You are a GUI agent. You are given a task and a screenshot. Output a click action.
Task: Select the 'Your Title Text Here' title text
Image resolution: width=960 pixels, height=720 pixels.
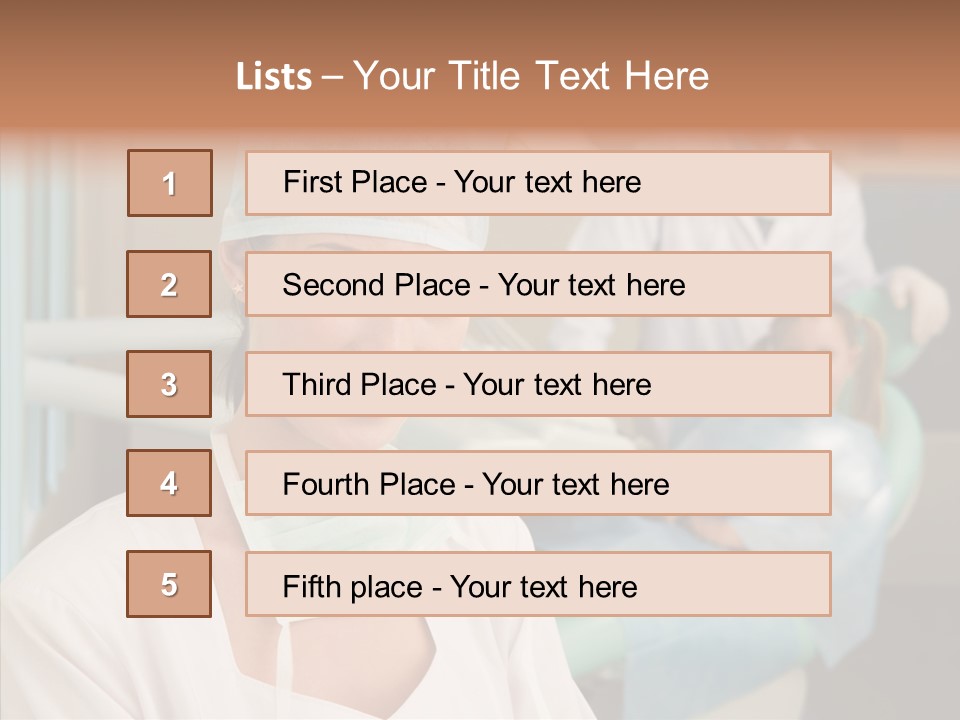click(531, 76)
